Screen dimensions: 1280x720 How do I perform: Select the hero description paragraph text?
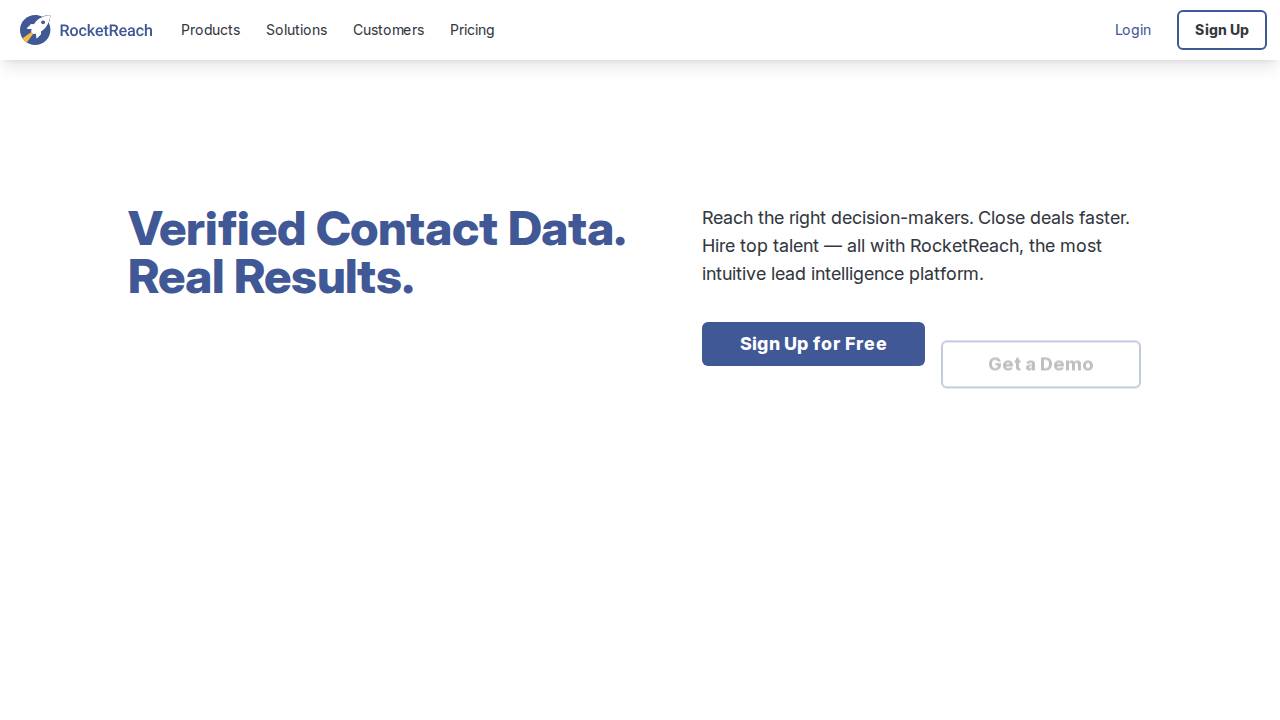click(x=915, y=246)
